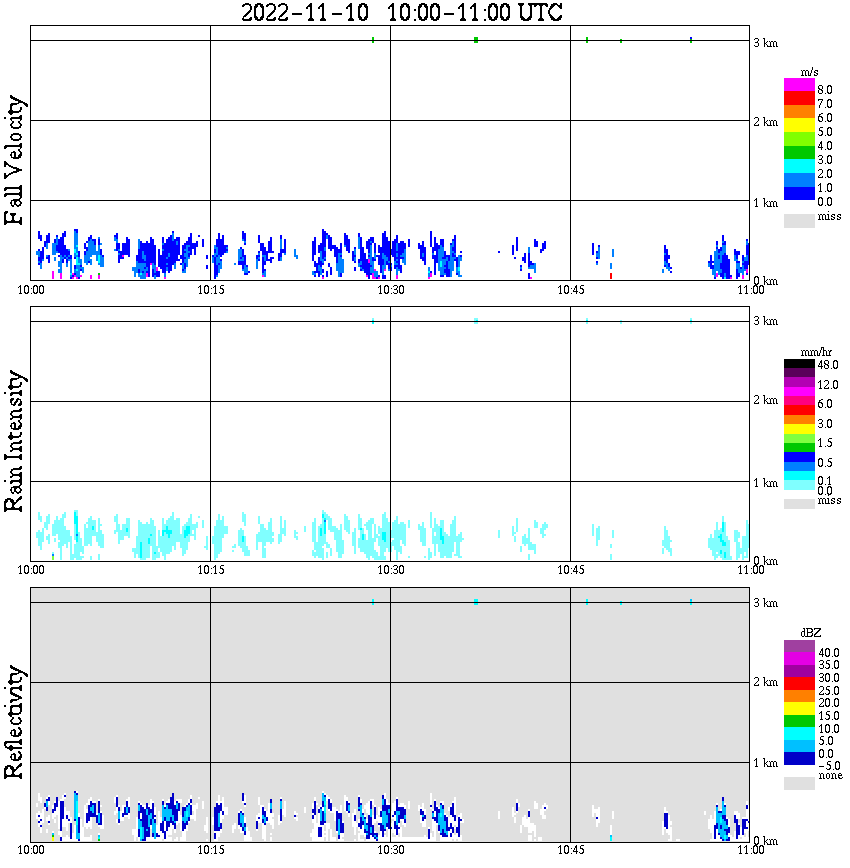Click the large cyan marker at 3 km in Reflectivity
This screenshot has height=868, width=850.
click(476, 602)
